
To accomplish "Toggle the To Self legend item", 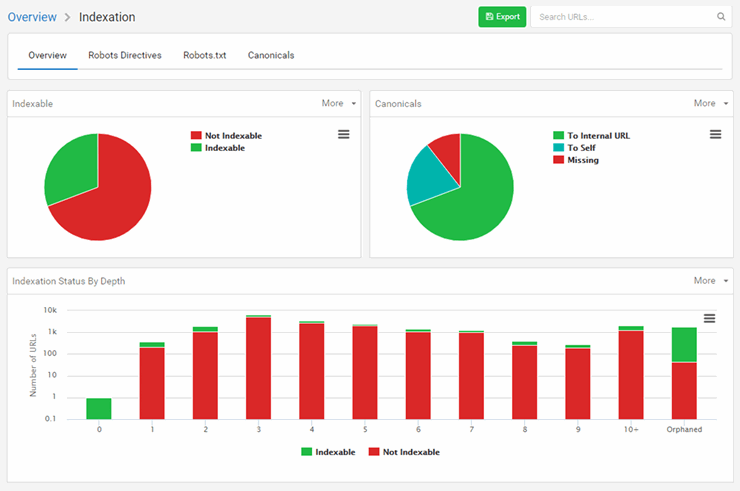I will tap(578, 148).
